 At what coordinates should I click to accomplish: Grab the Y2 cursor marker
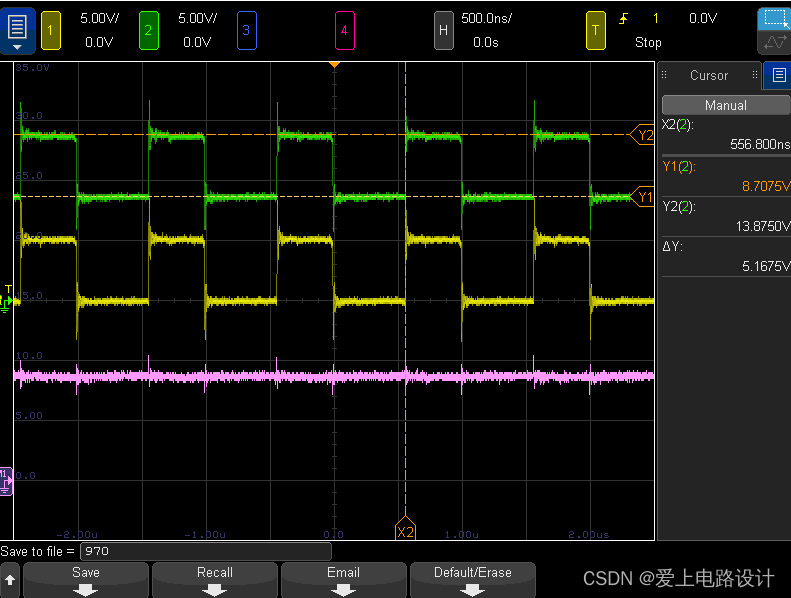[642, 135]
